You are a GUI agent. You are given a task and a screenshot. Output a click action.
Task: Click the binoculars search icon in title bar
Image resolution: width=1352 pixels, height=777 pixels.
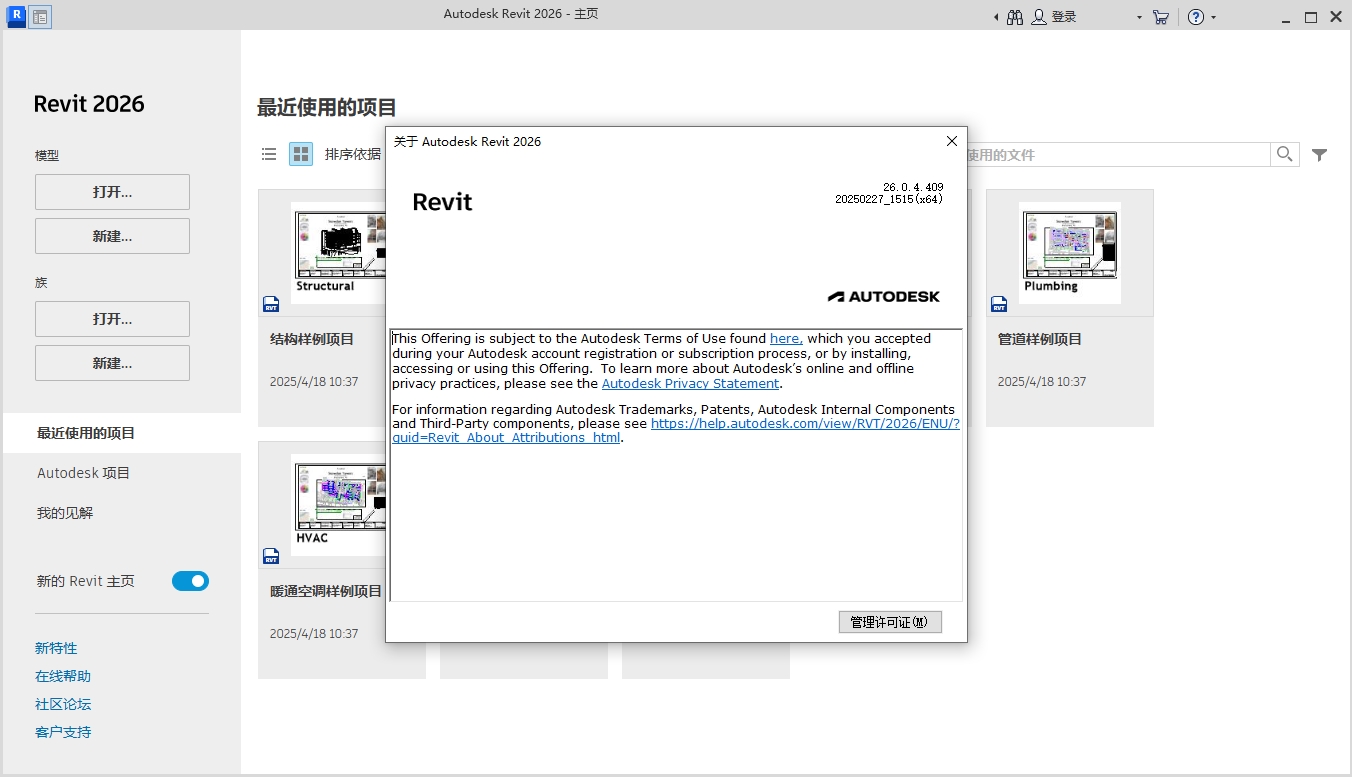point(1015,17)
